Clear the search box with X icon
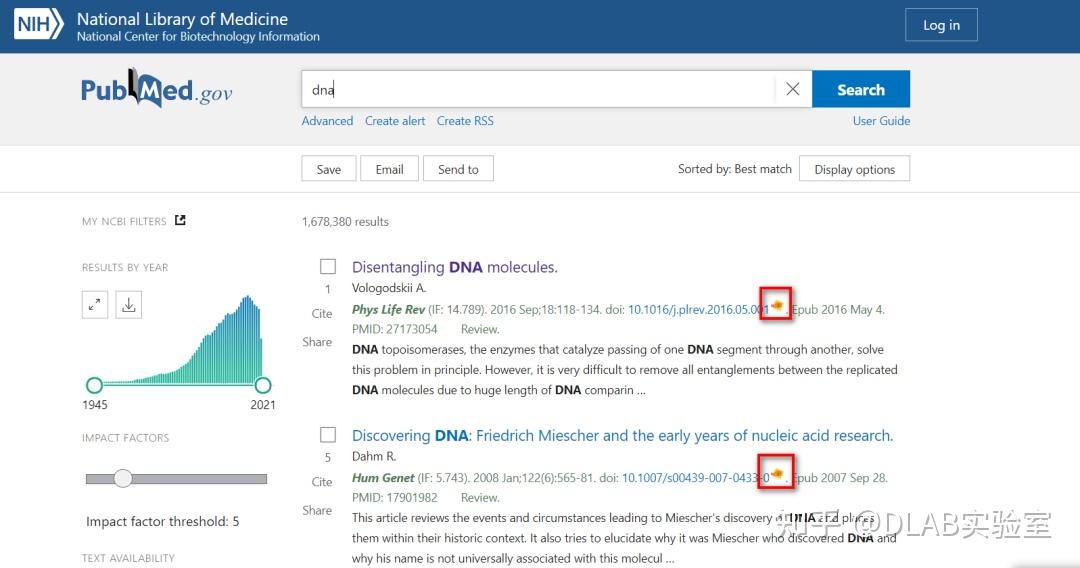The image size is (1080, 568). pos(793,89)
